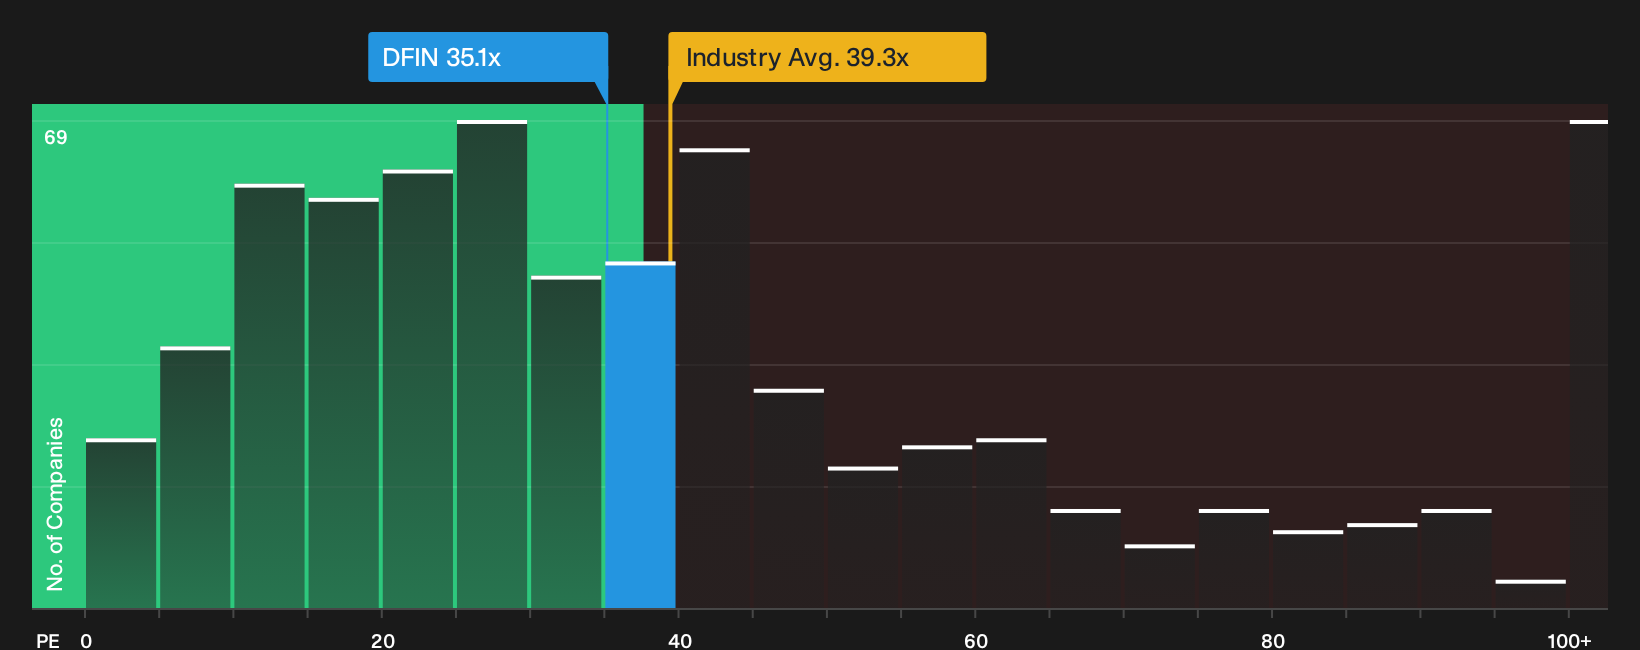Viewport: 1640px width, 650px height.
Task: Click the 100+ bar at far right
Action: click(x=1589, y=364)
